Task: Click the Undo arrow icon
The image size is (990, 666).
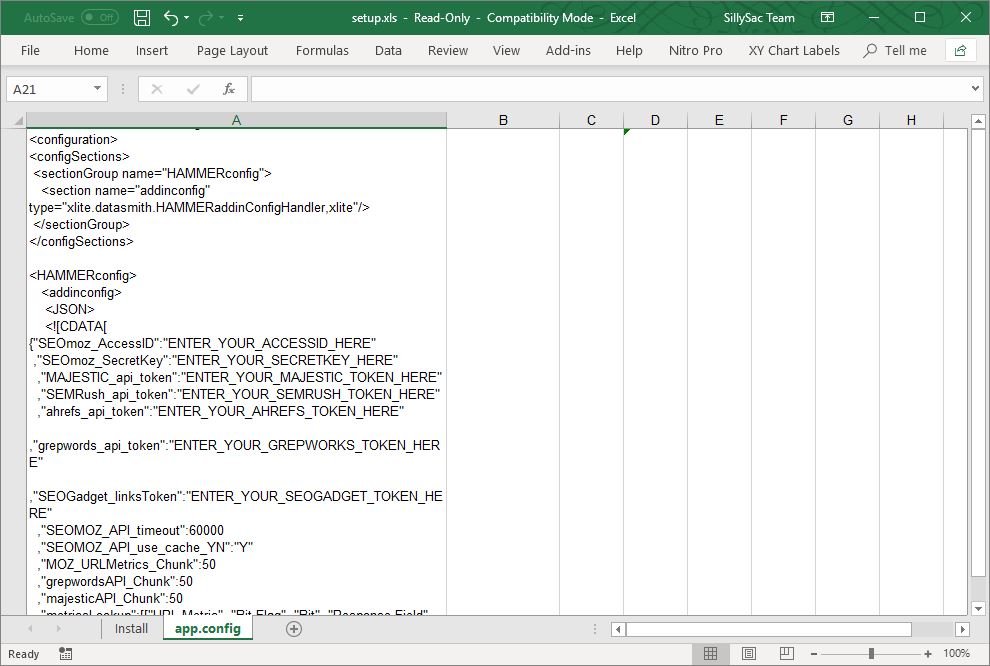Action: pyautogui.click(x=170, y=18)
